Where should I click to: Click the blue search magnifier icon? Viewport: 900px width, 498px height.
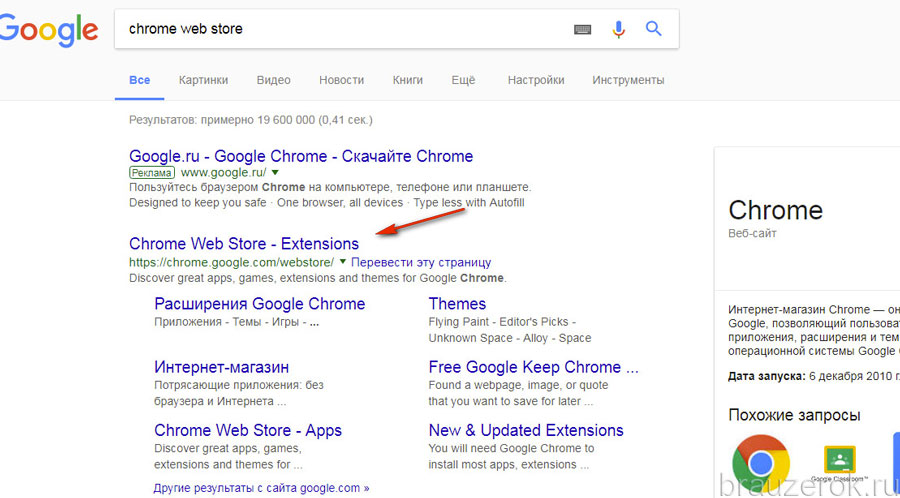(654, 28)
